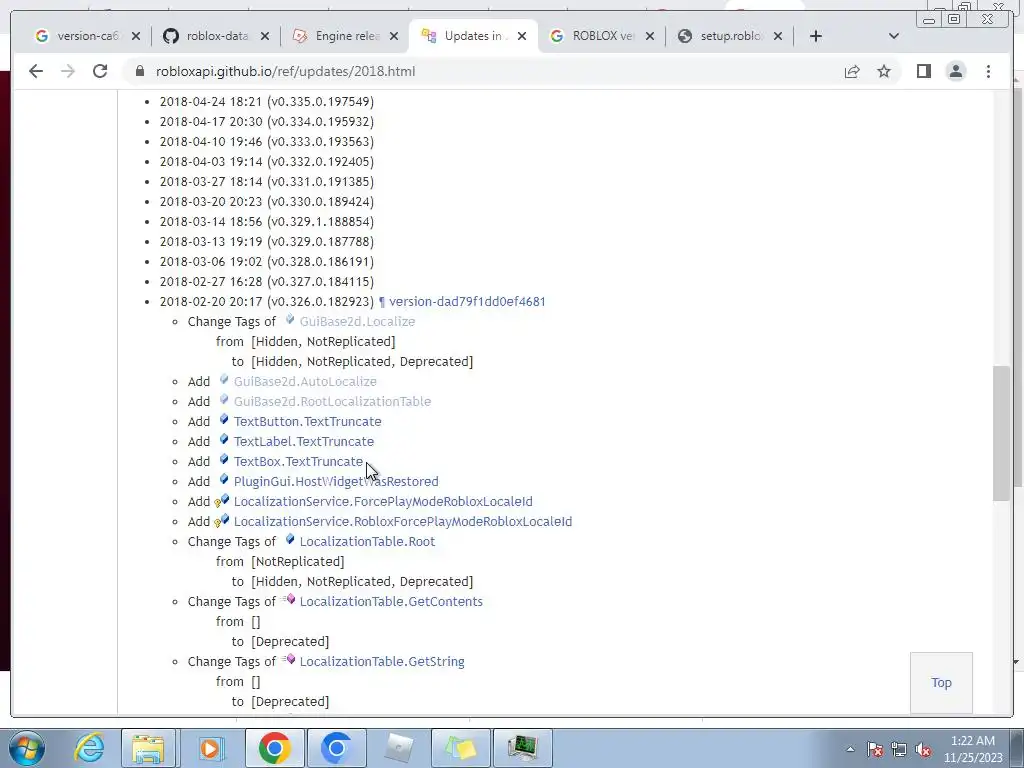The height and width of the screenshot is (768, 1024).
Task: Open PluginGui.HostWidgetWasRestored link
Action: coord(336,481)
